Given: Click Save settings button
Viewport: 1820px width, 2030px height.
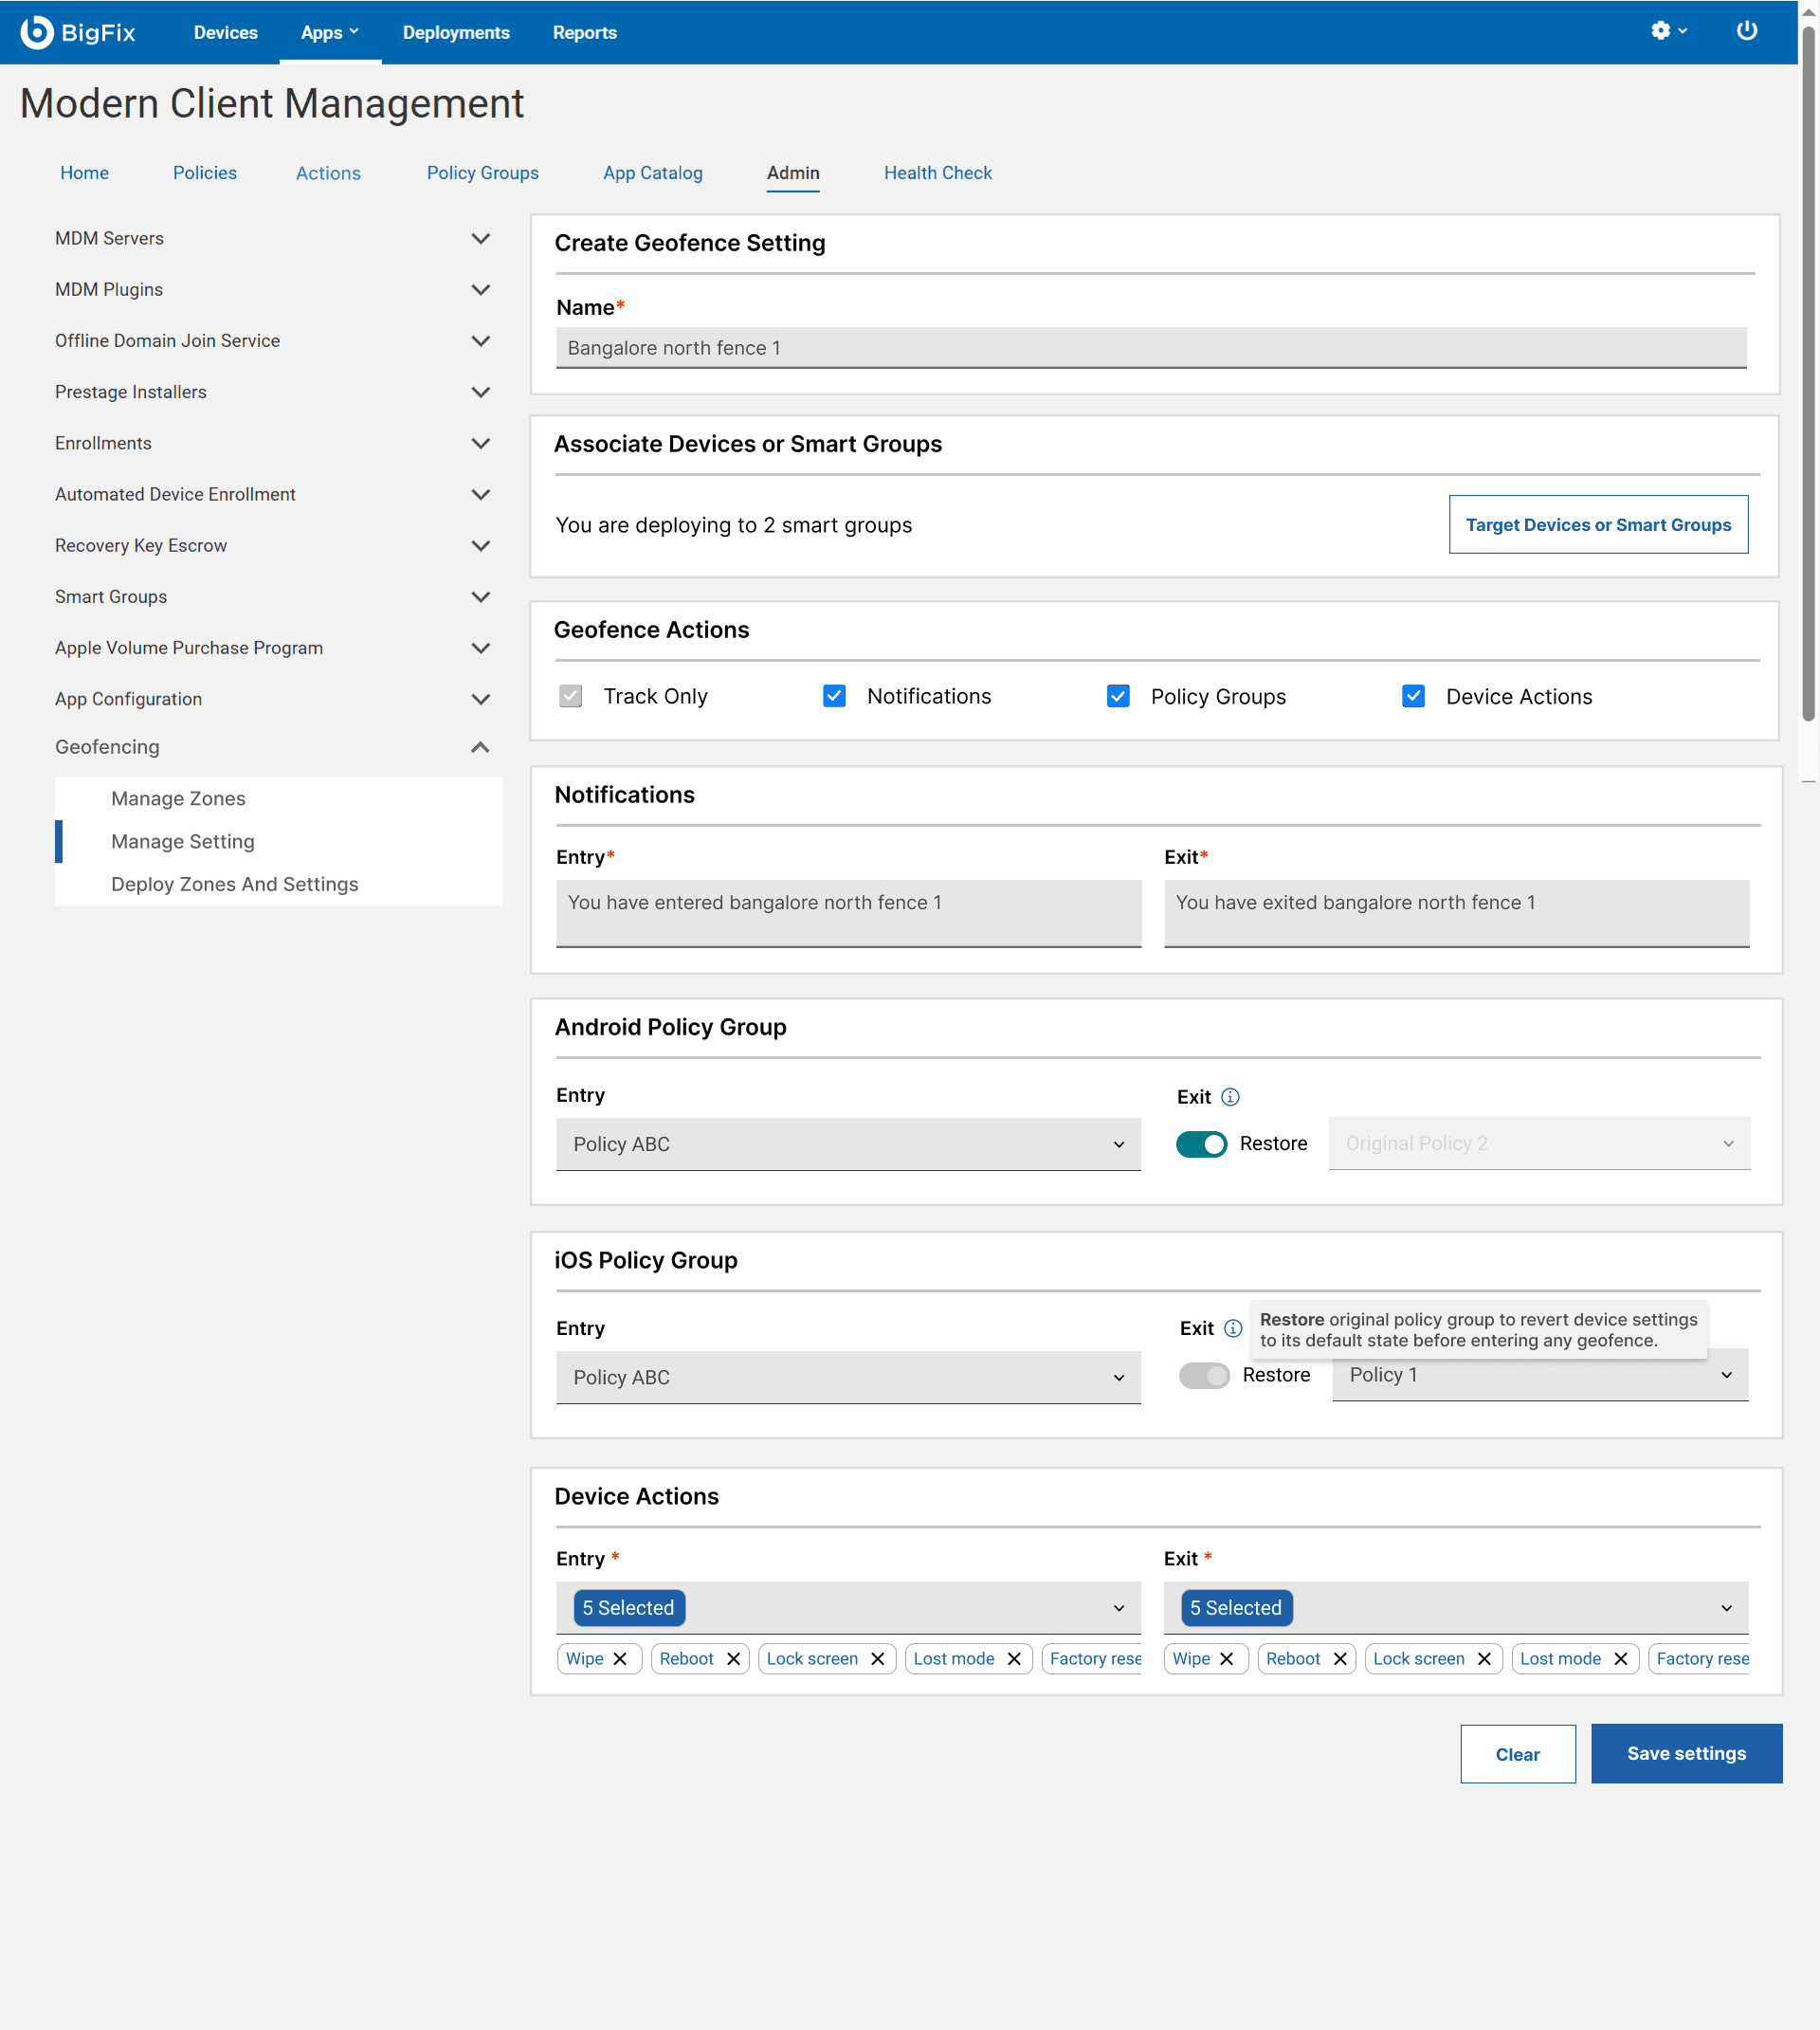Looking at the screenshot, I should tap(1686, 1753).
